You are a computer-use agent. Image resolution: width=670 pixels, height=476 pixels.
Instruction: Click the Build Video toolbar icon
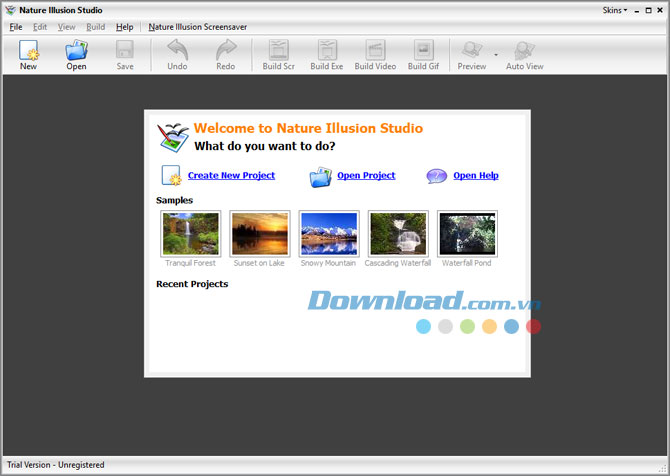point(375,50)
